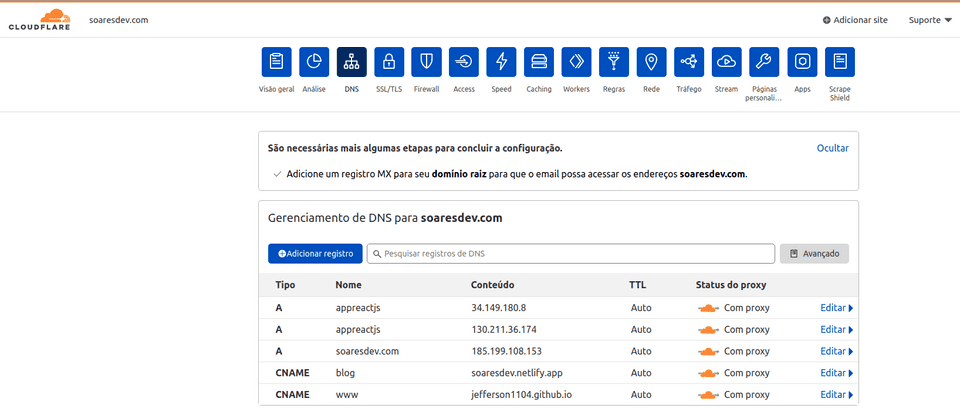Screen dimensions: 960x411
Task: Focus the Pesquisar registros de DNS field
Action: [x=572, y=254]
